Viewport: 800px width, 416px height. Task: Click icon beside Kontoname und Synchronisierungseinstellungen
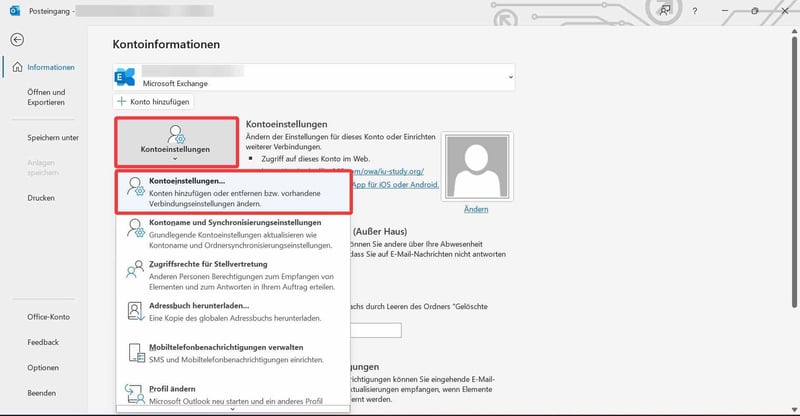tap(136, 228)
